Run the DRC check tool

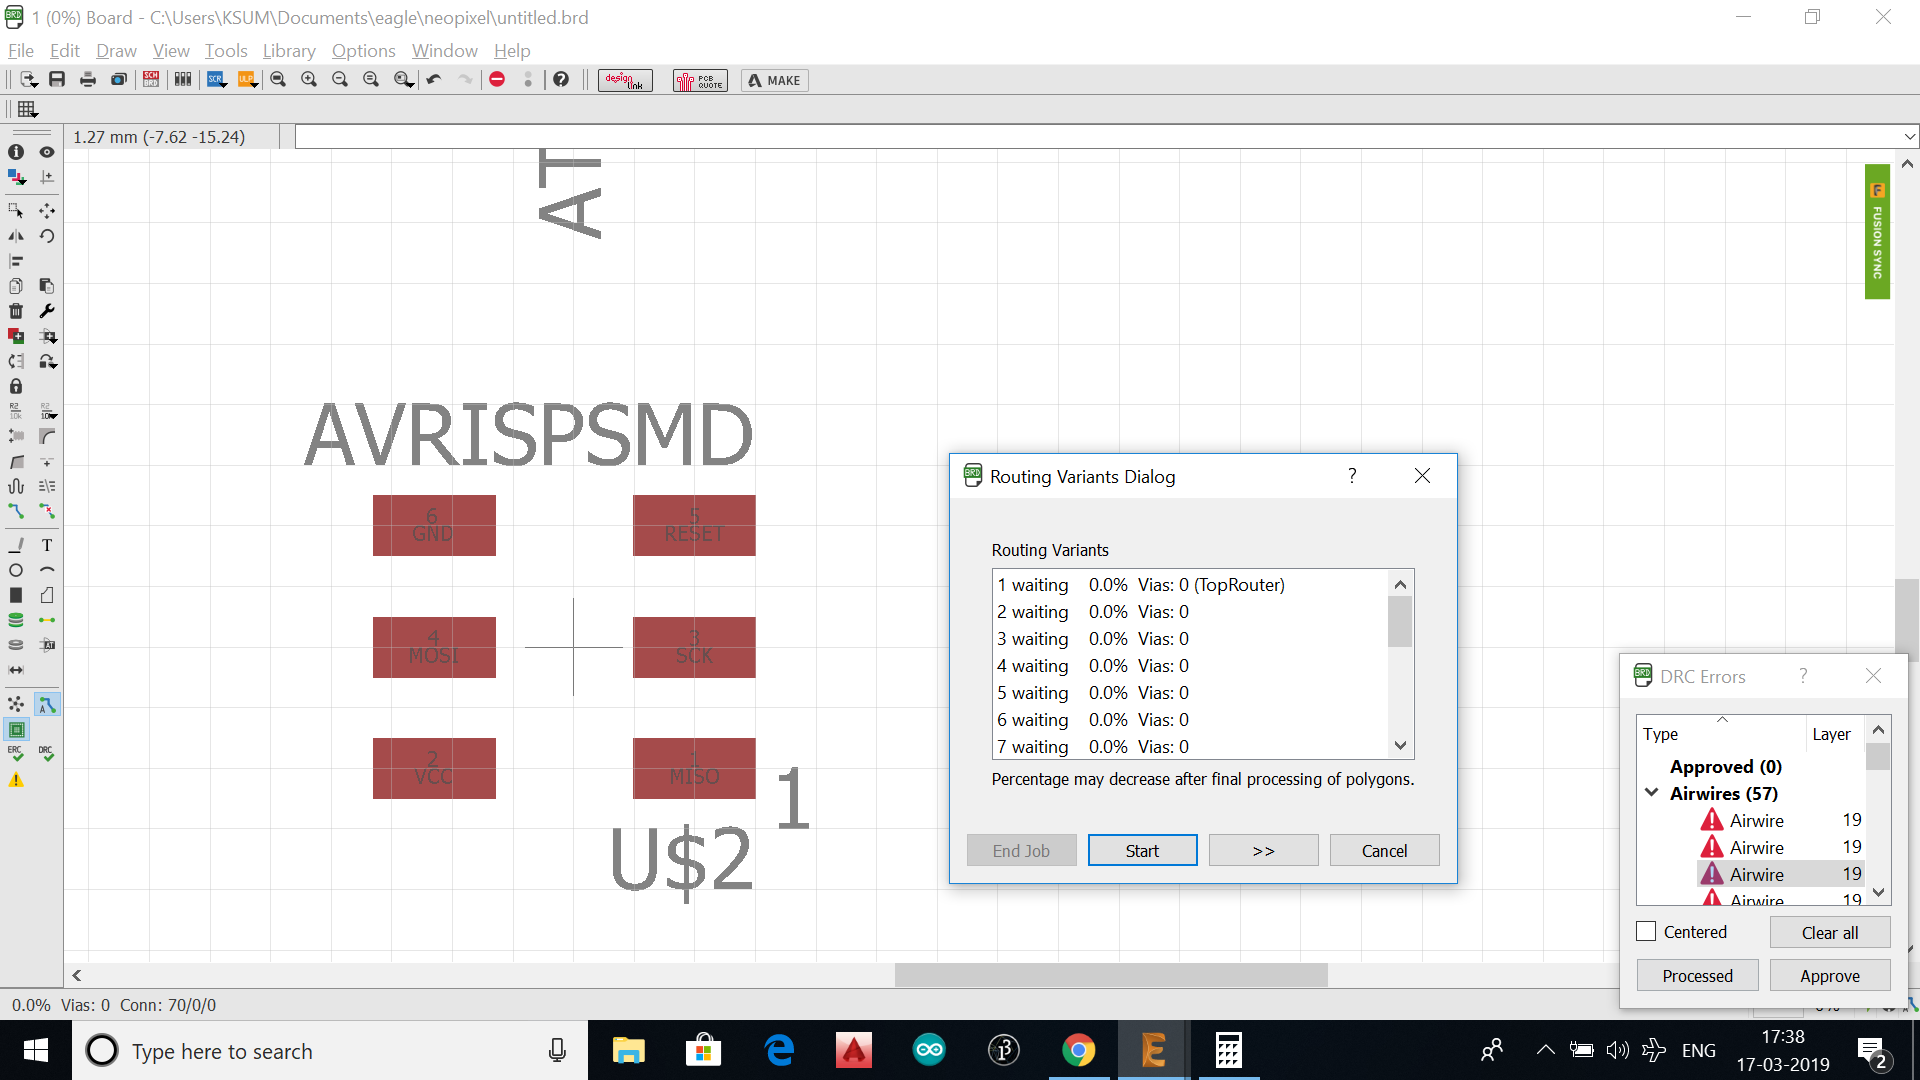coord(47,753)
